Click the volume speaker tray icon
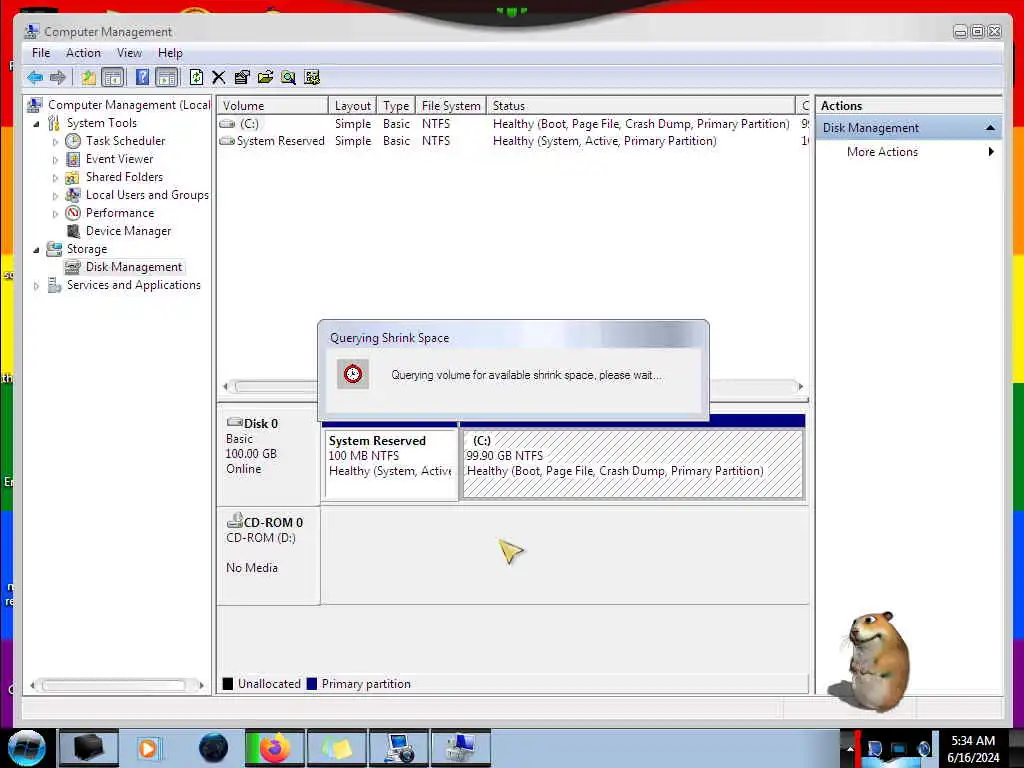This screenshot has width=1024, height=768. 923,748
